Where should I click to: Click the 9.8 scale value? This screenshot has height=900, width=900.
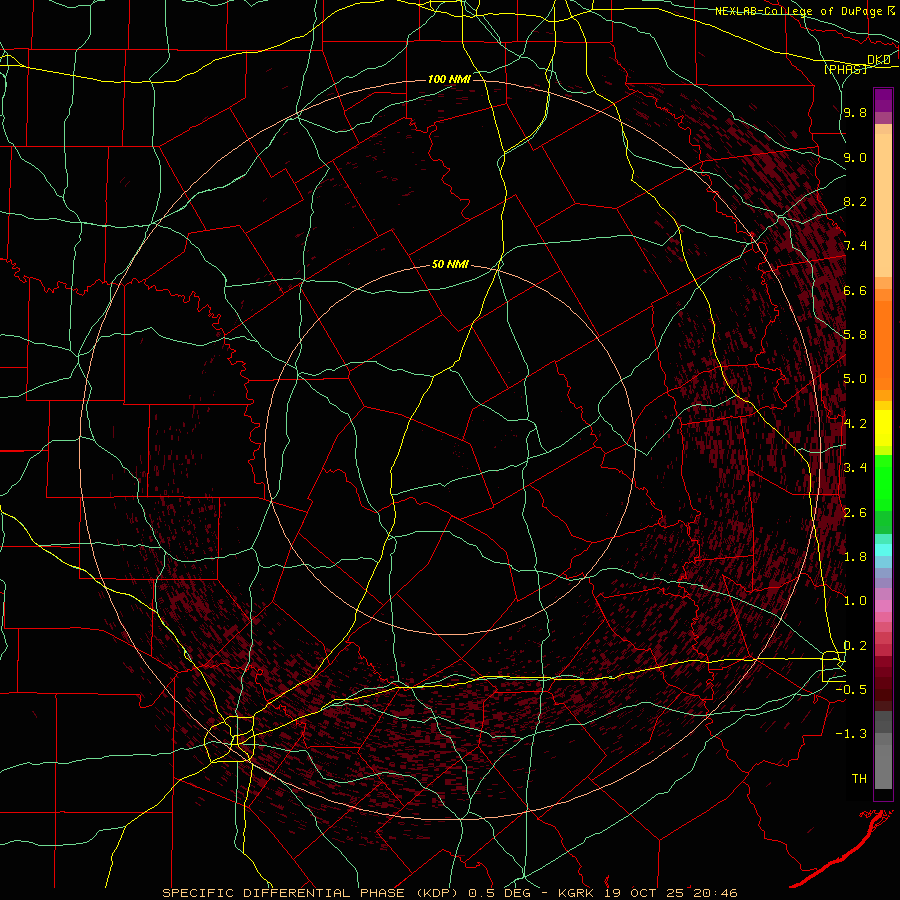[x=855, y=112]
